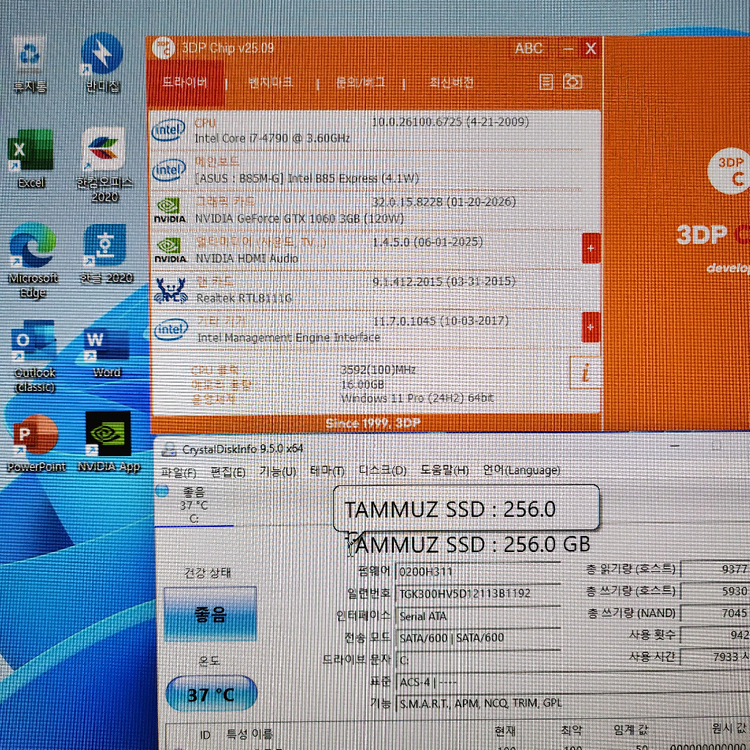Click the ABC language button in 3DP Chip
The height and width of the screenshot is (750, 750).
[529, 48]
